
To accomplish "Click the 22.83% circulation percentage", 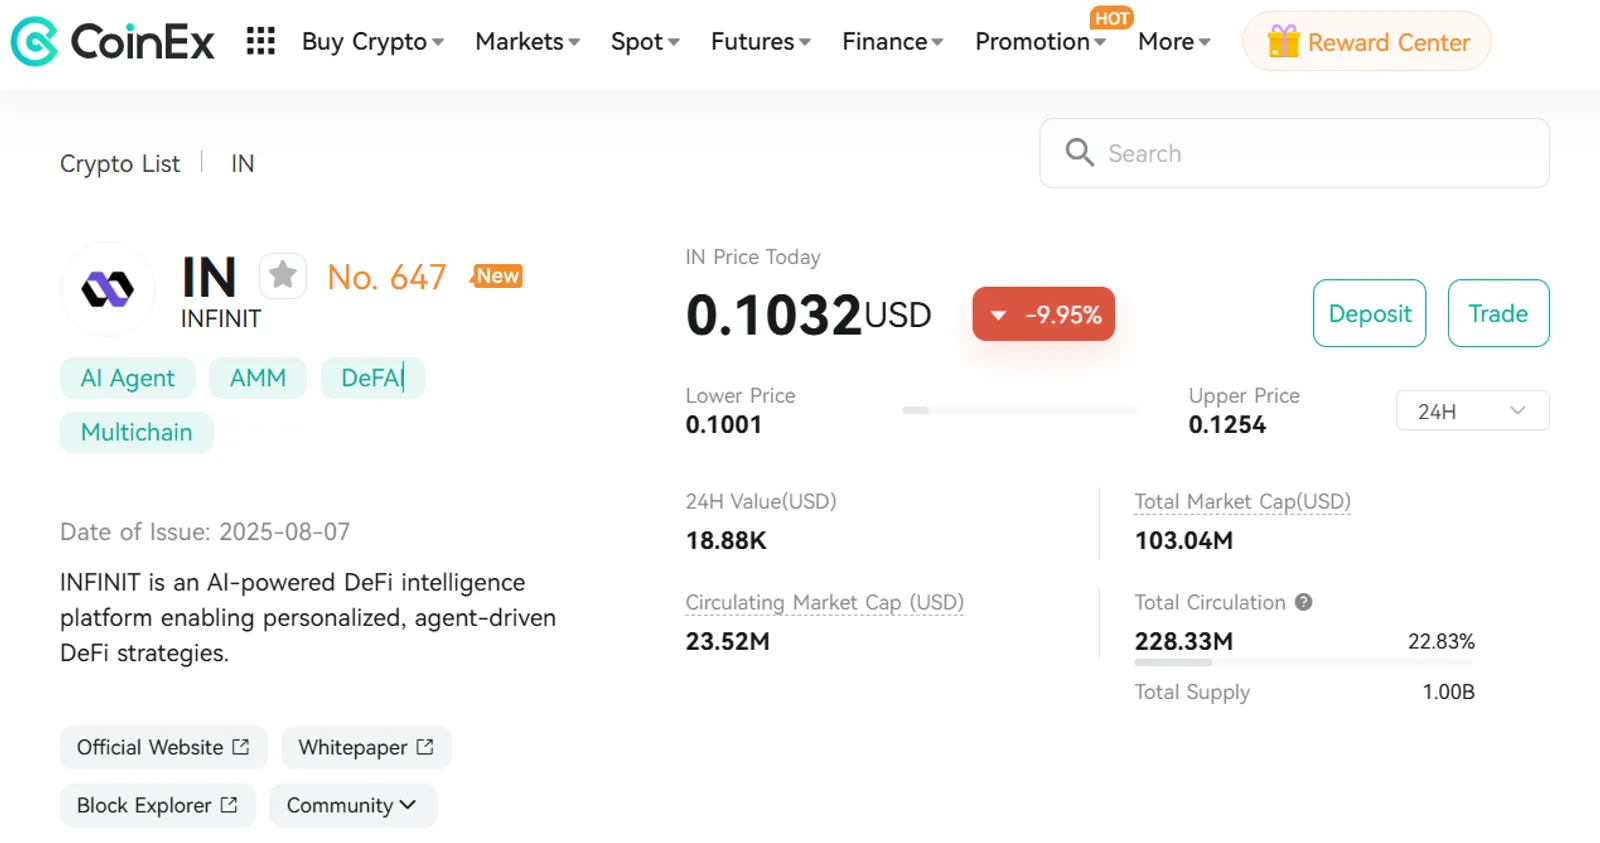I will coord(1441,642).
